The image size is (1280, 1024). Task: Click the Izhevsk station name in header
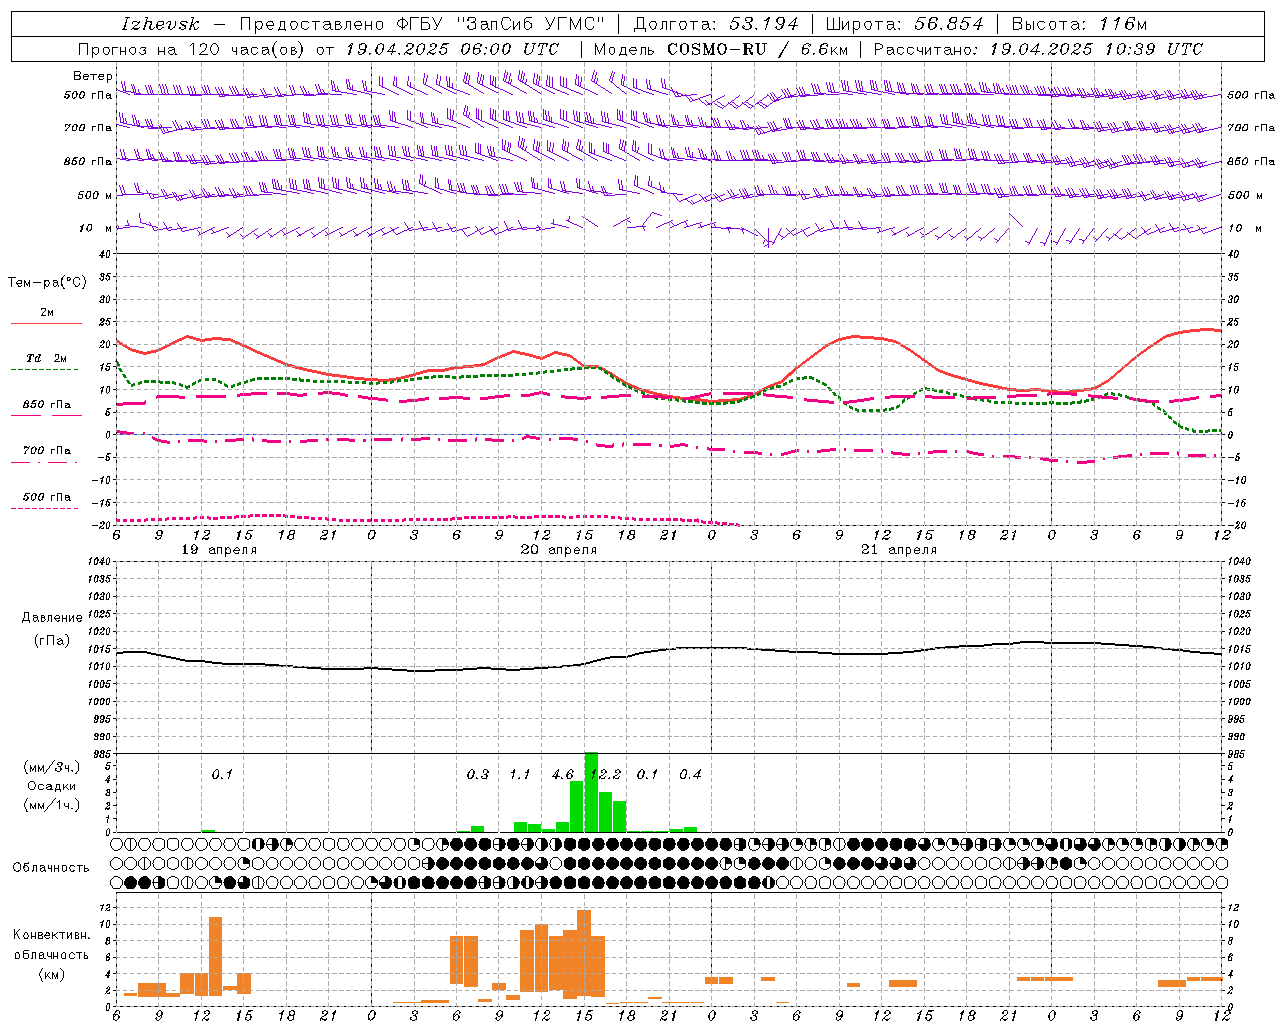click(161, 24)
